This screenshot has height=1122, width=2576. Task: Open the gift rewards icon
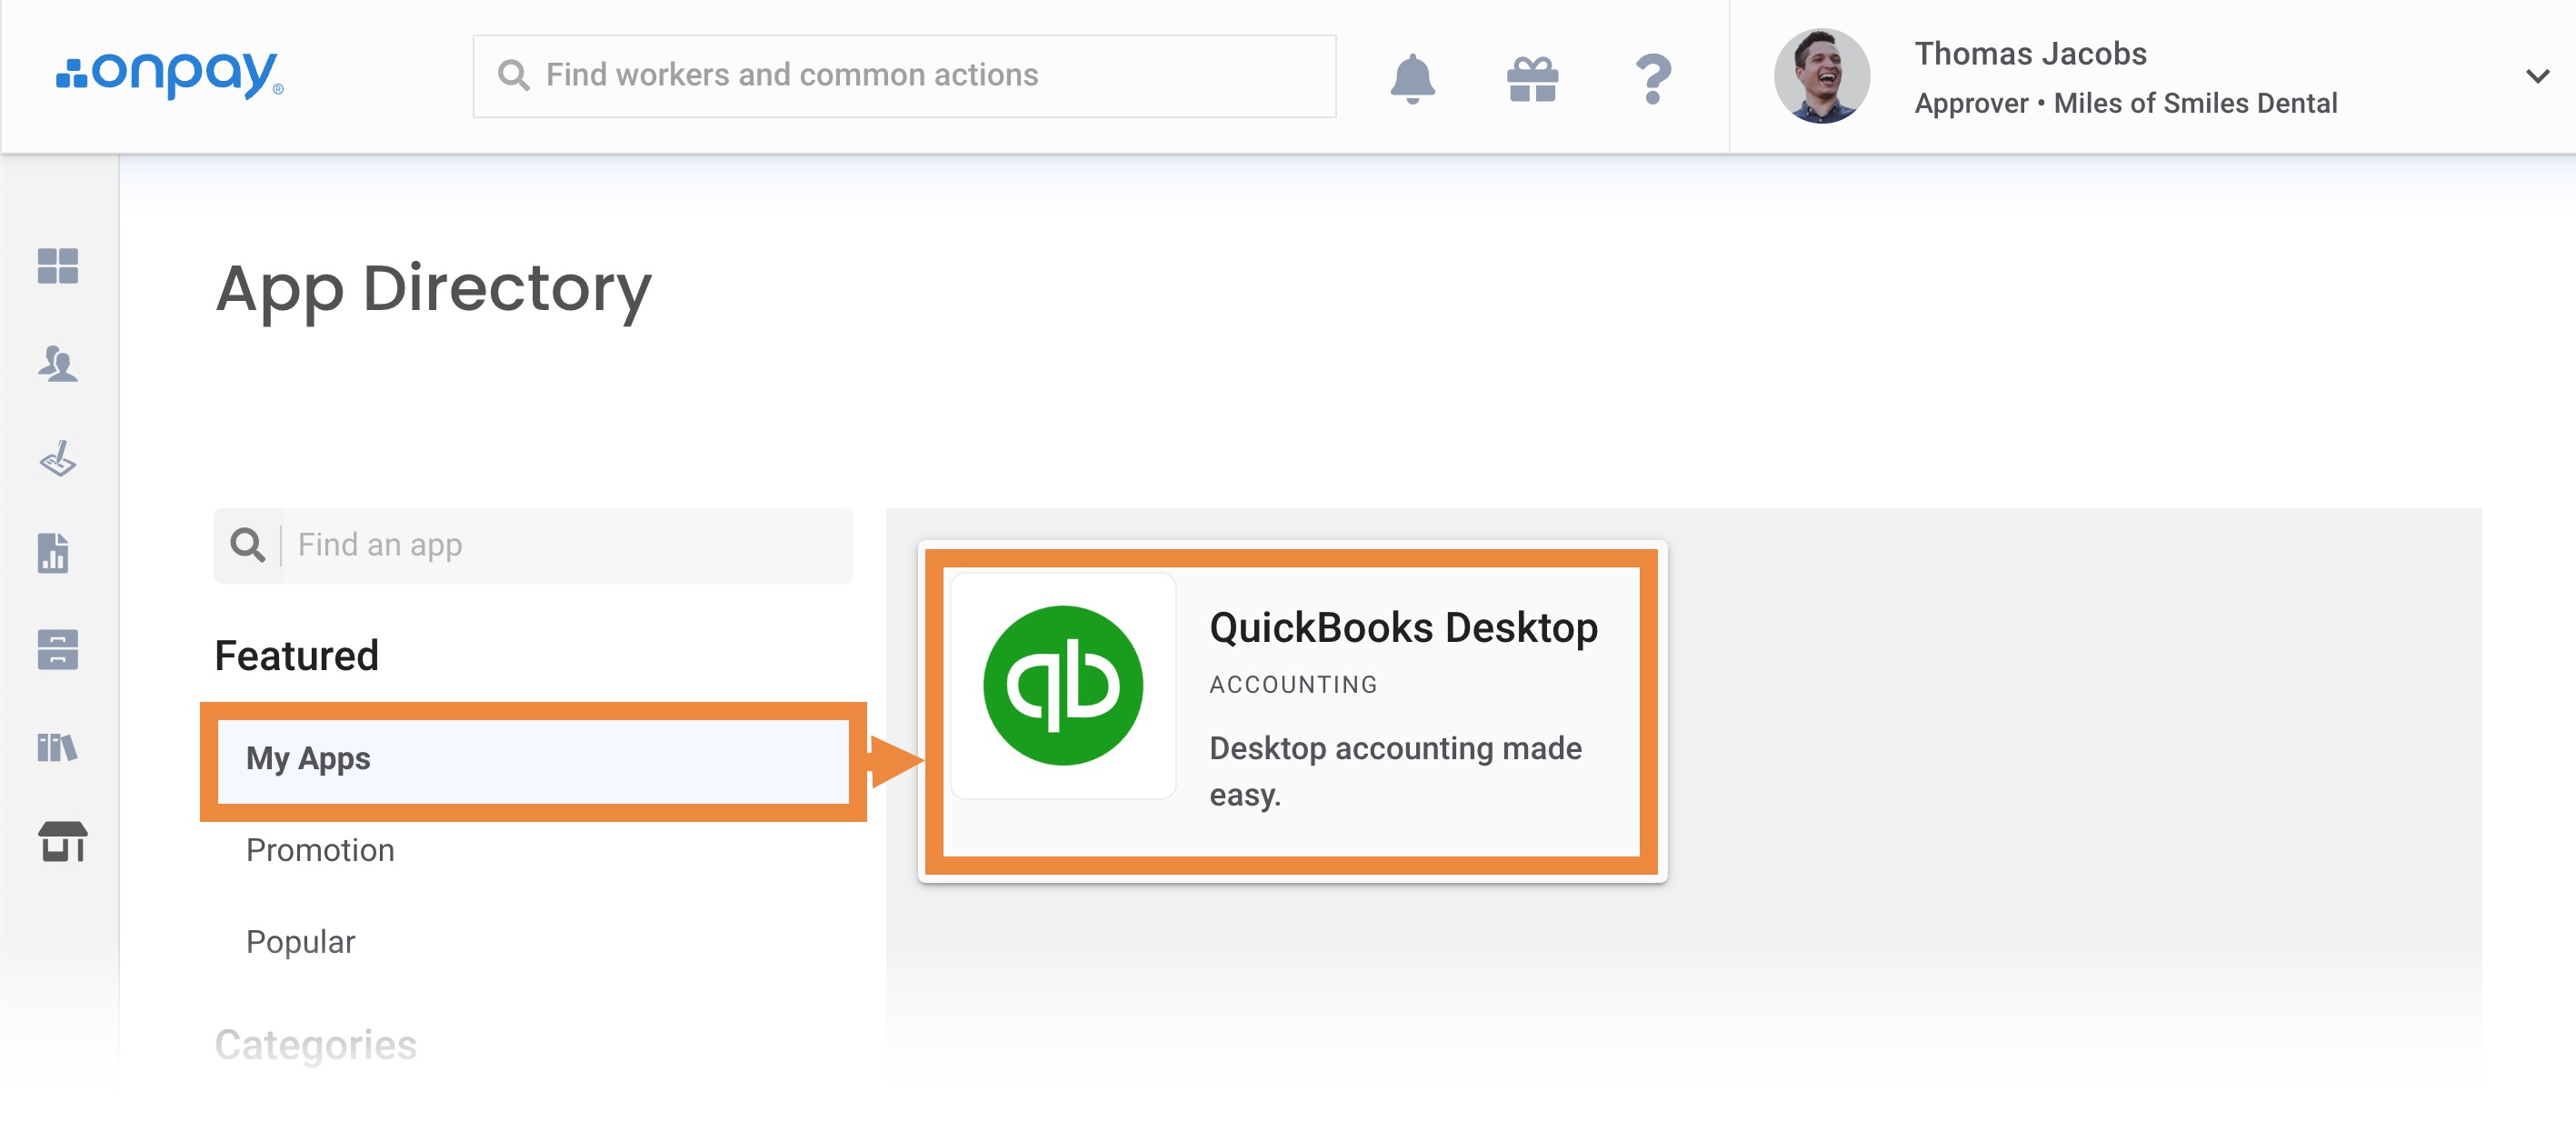(x=1532, y=79)
